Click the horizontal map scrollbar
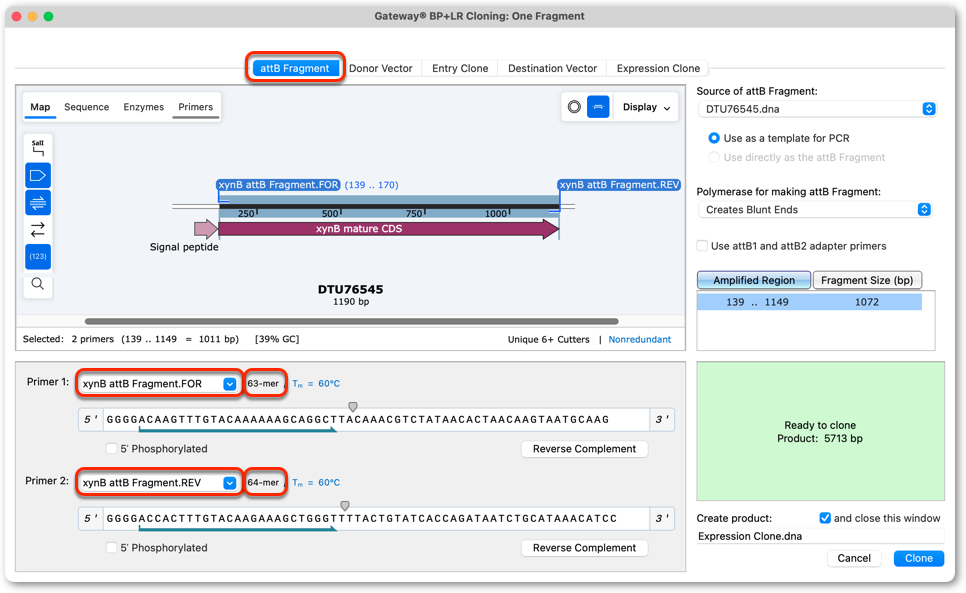This screenshot has width=966, height=593. (351, 321)
